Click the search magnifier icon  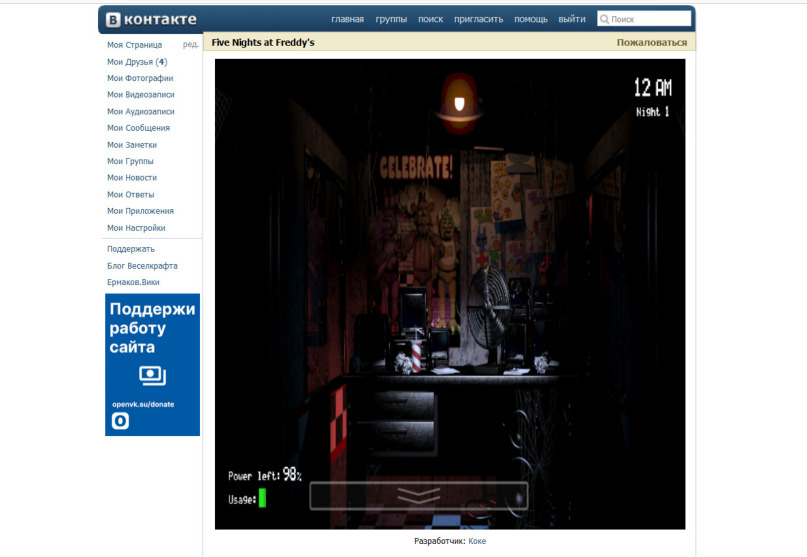pyautogui.click(x=604, y=19)
